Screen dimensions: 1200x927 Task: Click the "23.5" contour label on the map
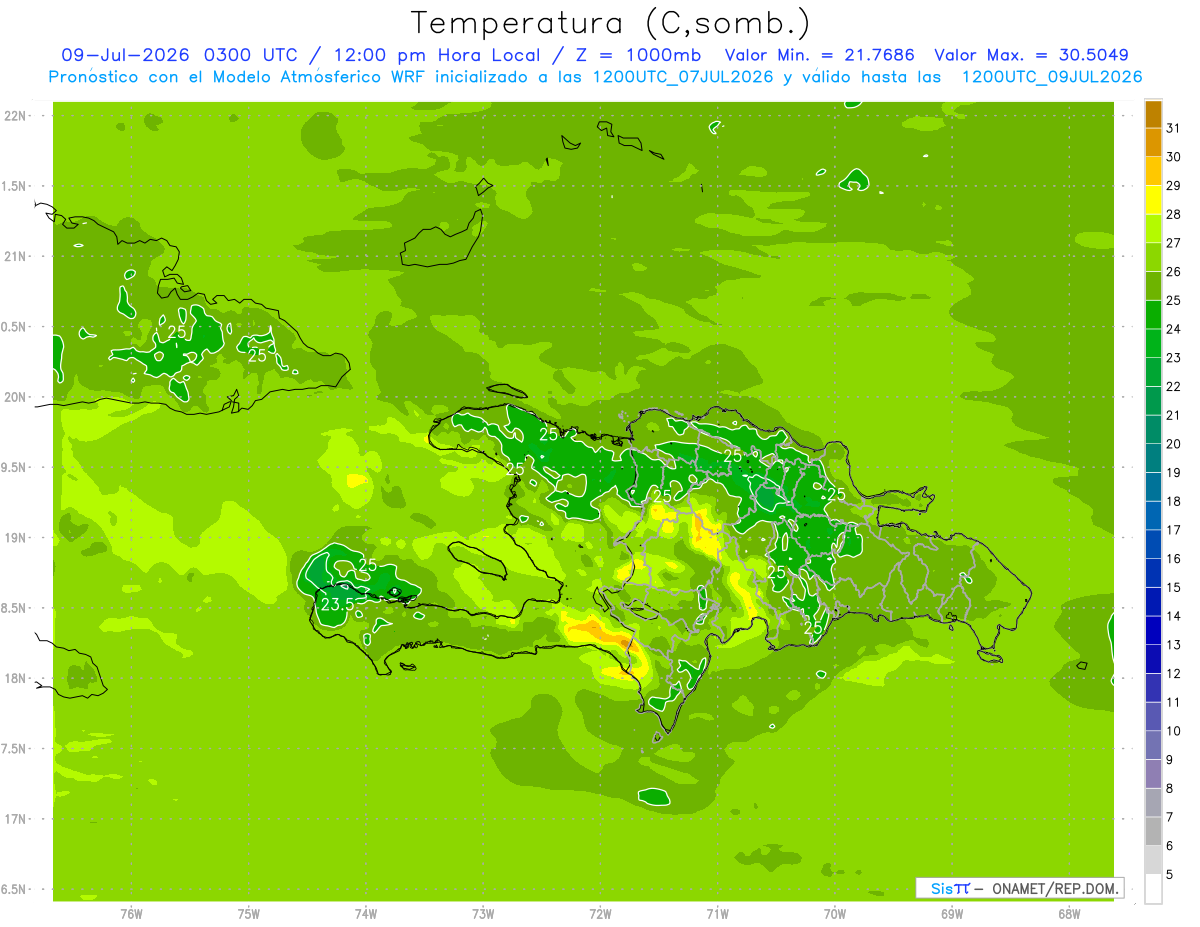(336, 604)
